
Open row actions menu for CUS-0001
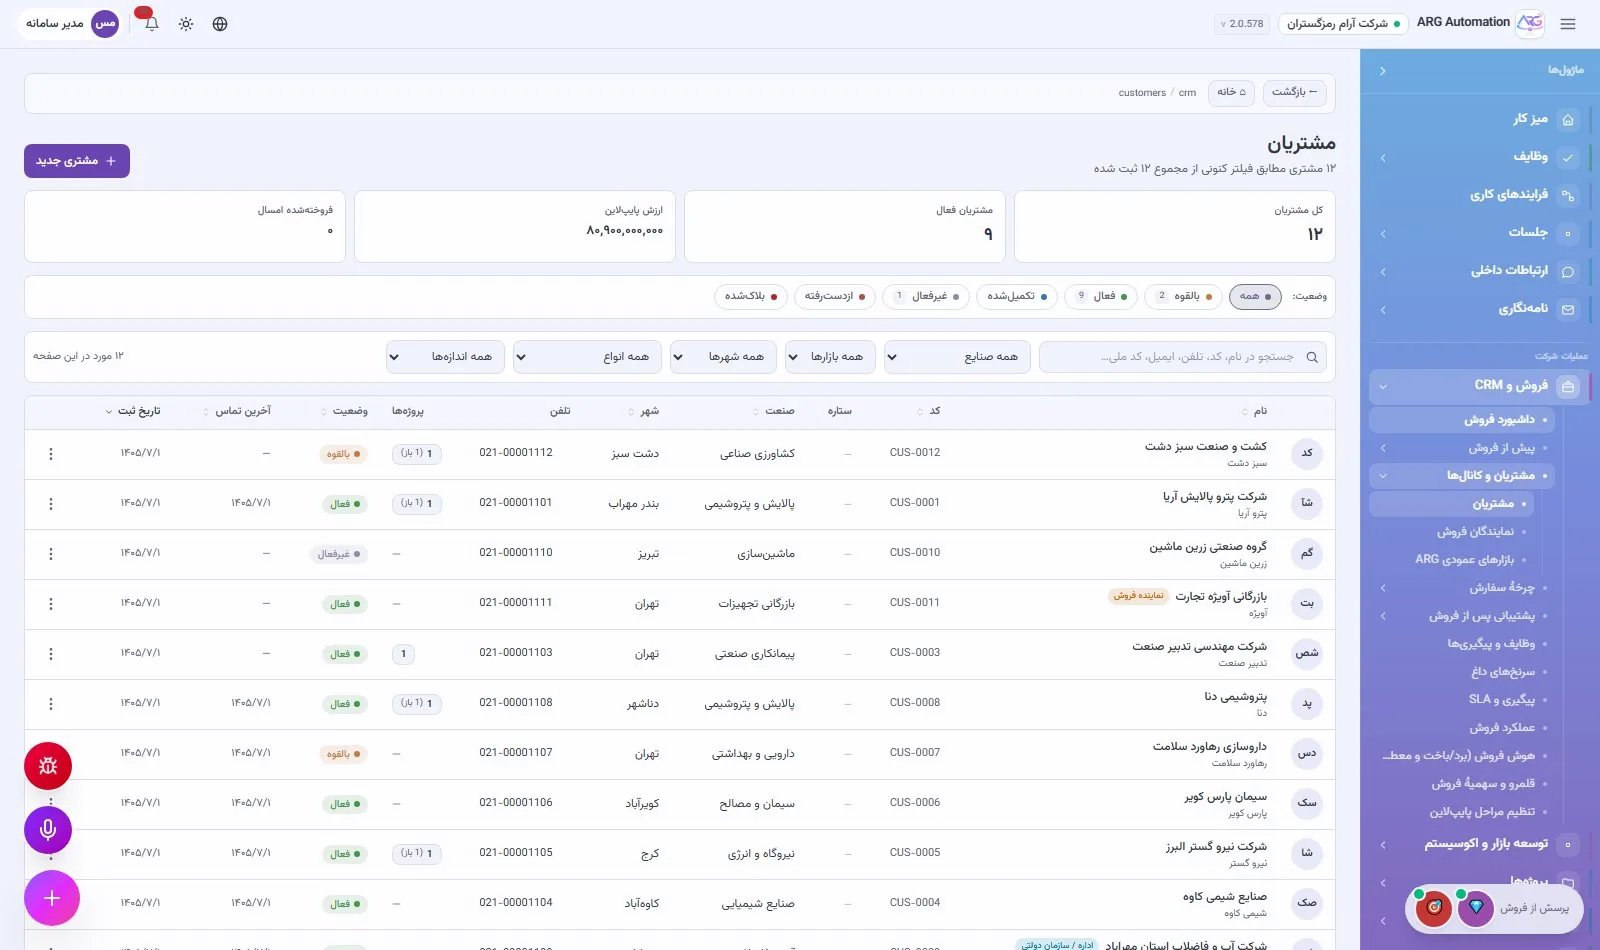click(x=51, y=504)
